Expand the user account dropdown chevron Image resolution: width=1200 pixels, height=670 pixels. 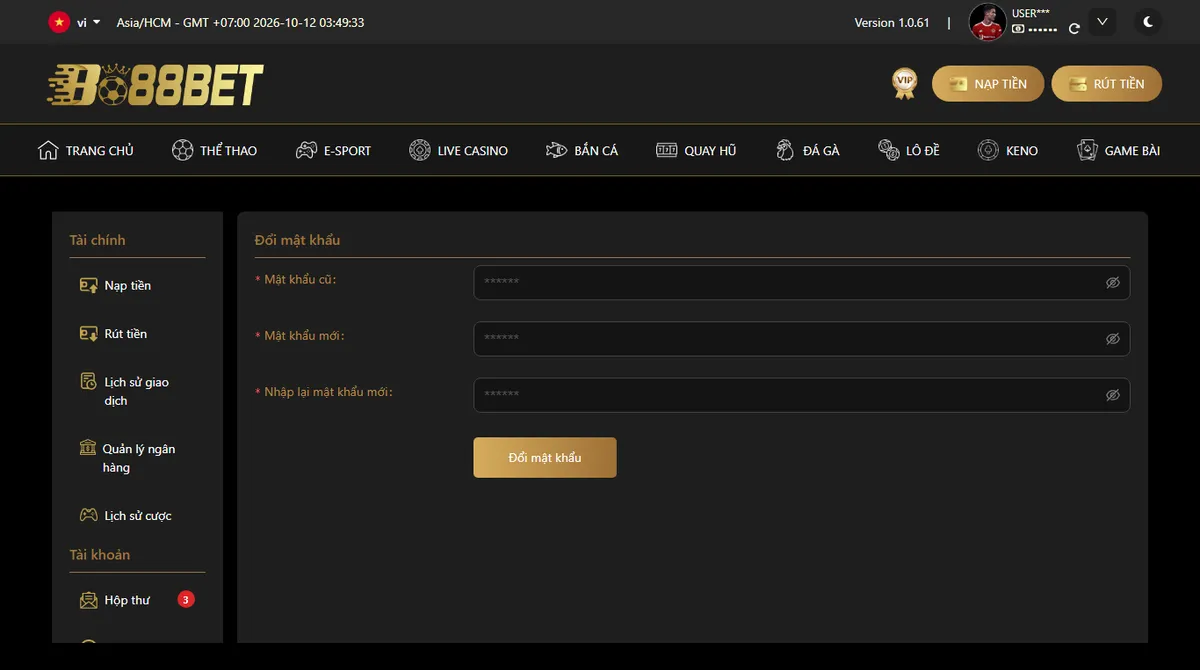tap(1102, 22)
